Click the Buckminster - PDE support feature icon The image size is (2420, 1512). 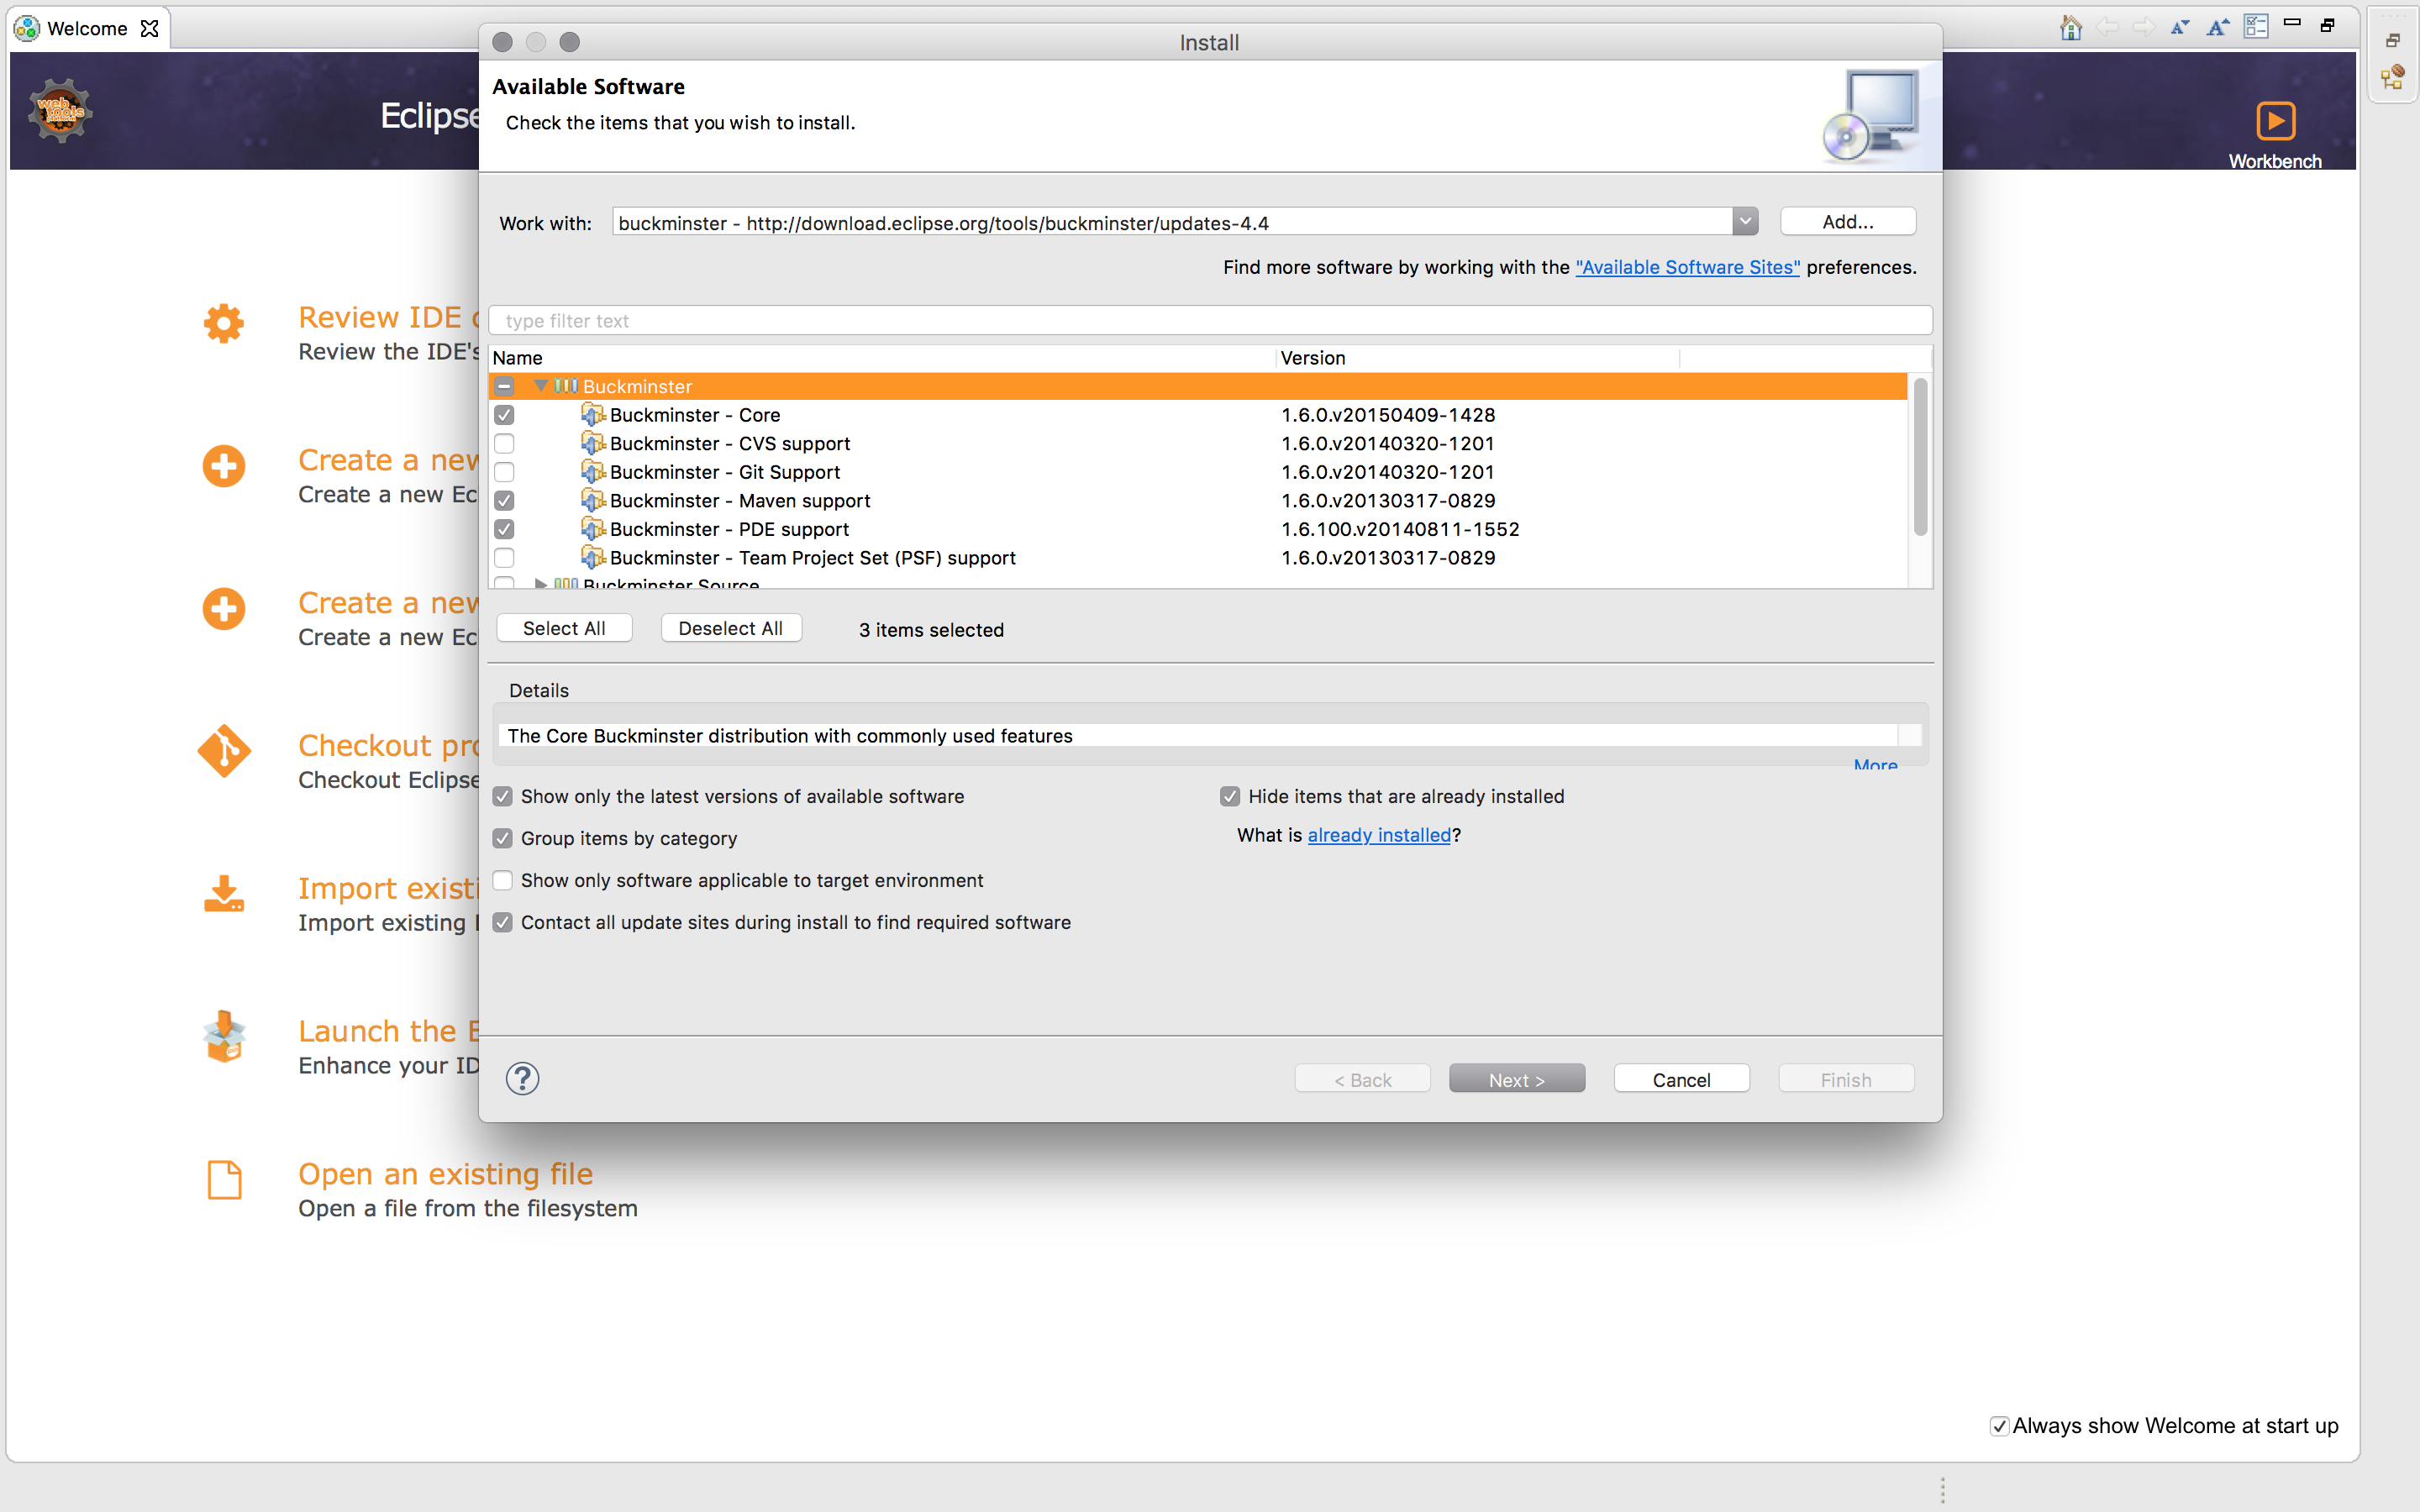(x=593, y=528)
